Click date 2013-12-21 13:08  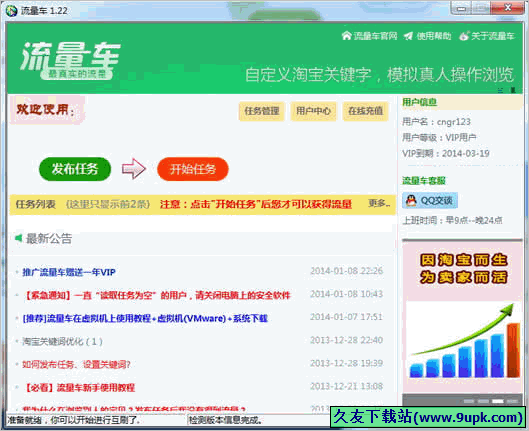[346, 386]
